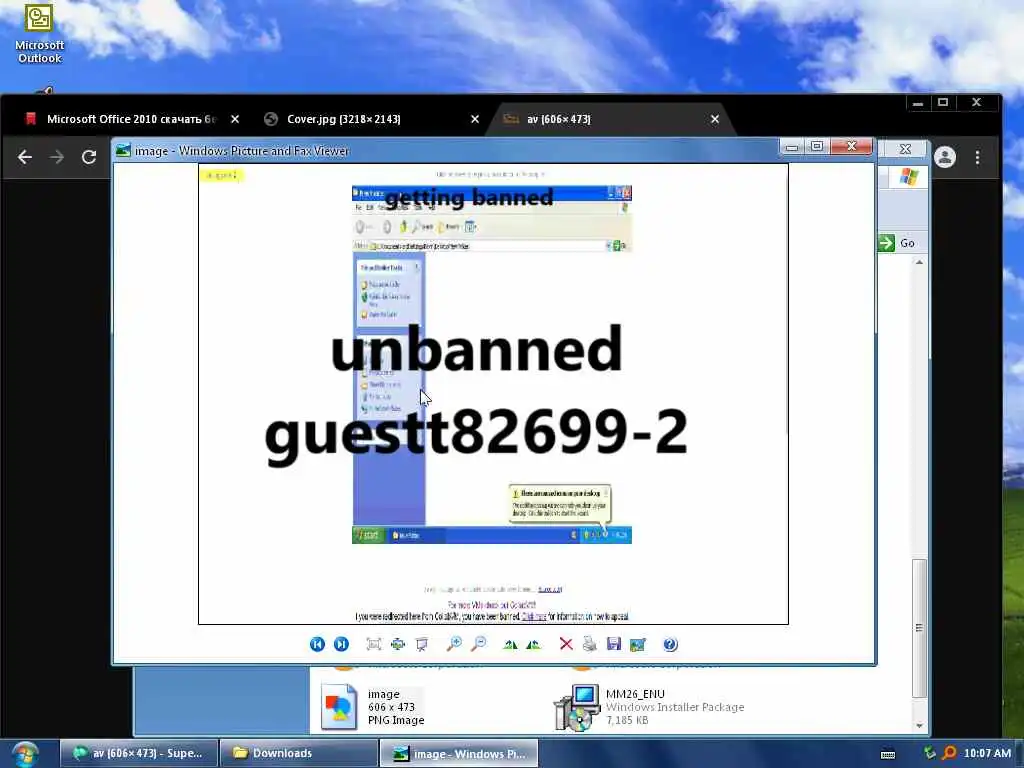
Task: Open Downloads taskbar button
Action: (x=298, y=753)
